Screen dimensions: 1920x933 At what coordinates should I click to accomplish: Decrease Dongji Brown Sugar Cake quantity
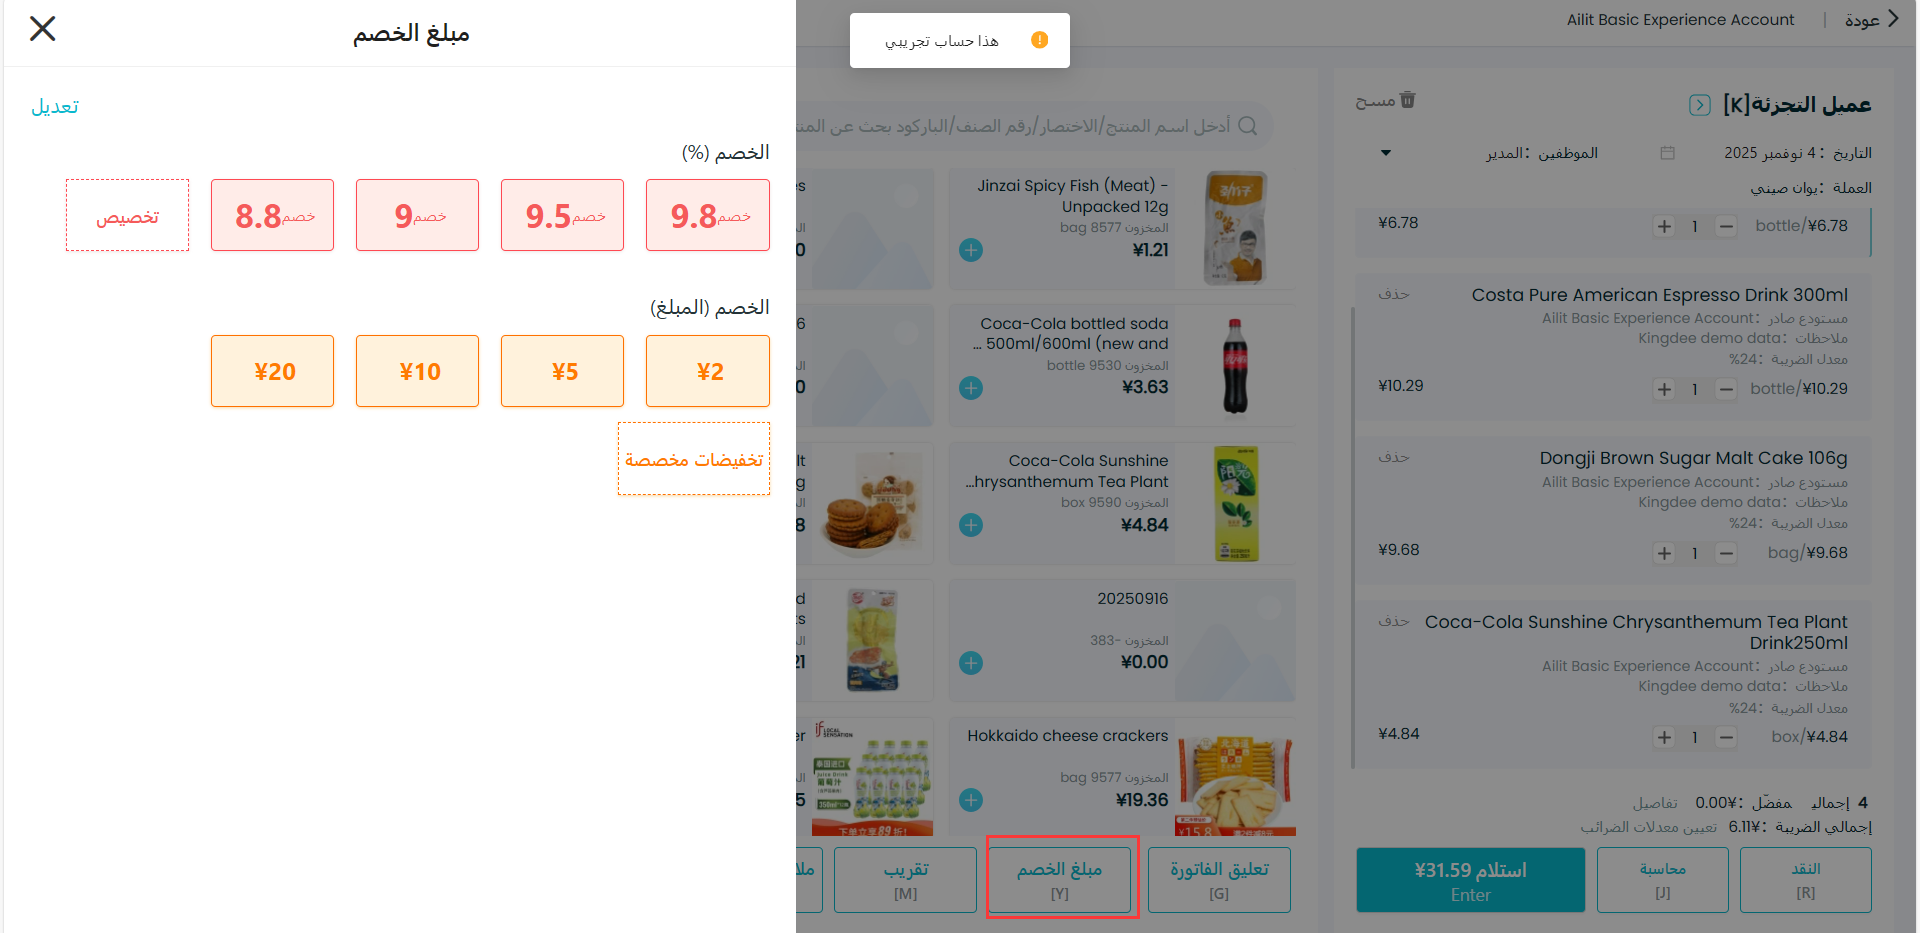tap(1726, 553)
